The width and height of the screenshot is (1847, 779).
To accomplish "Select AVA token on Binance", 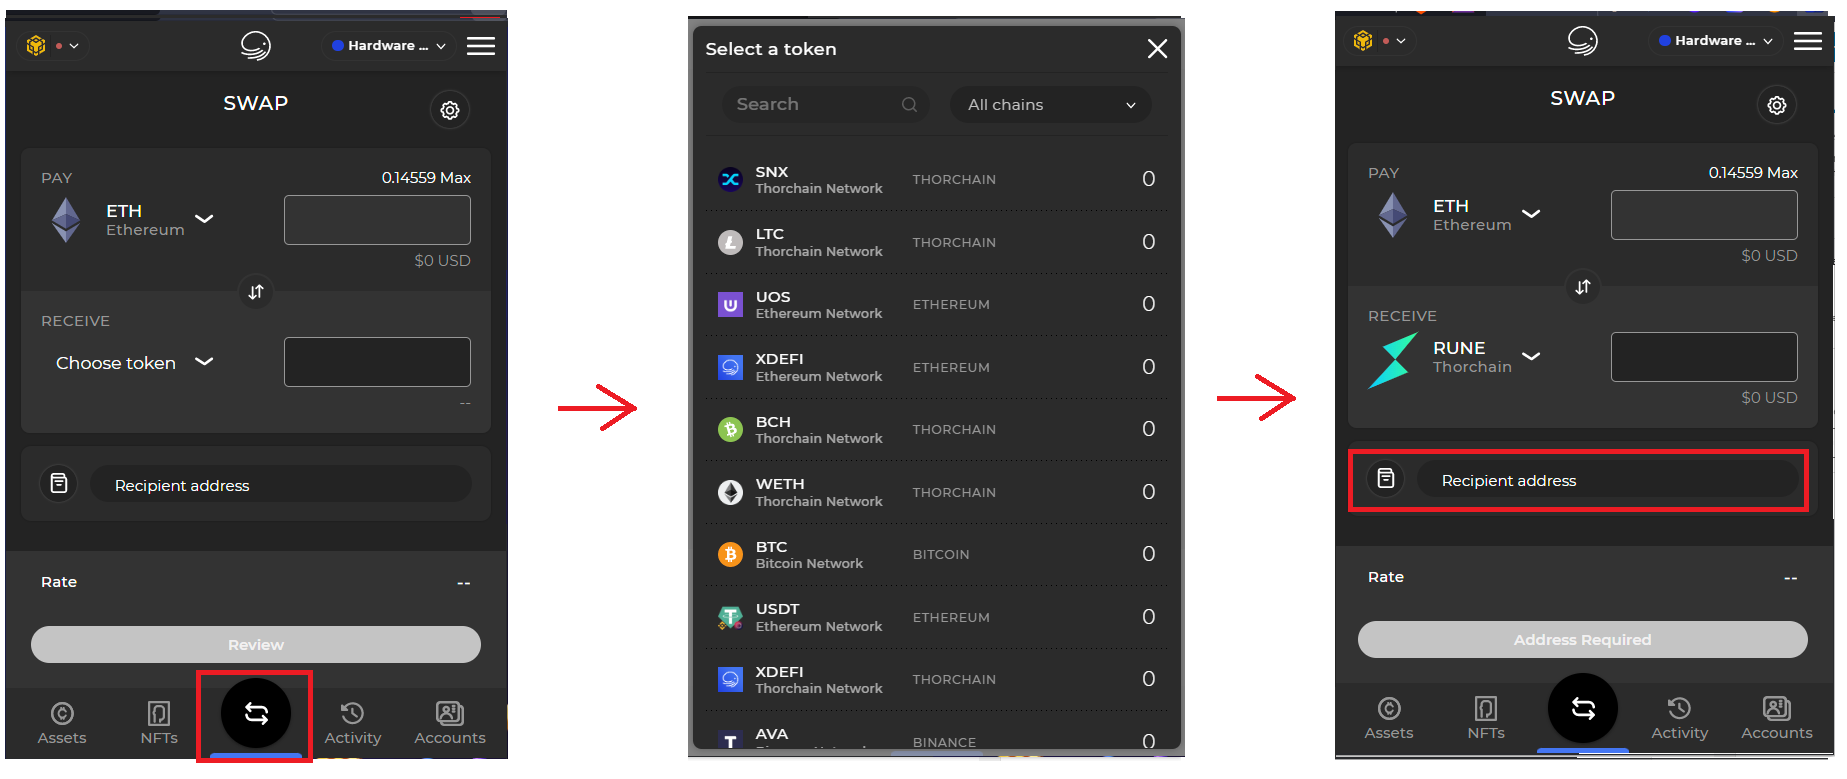I will pyautogui.click(x=937, y=738).
